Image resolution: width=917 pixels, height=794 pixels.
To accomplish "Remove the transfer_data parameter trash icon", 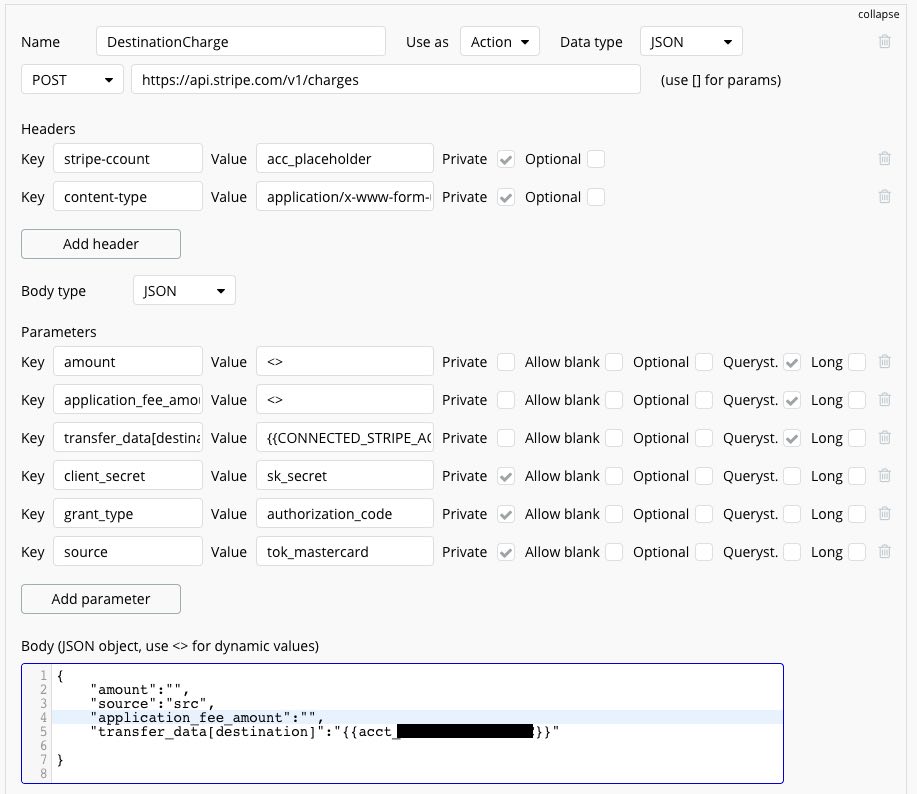I will click(x=884, y=437).
